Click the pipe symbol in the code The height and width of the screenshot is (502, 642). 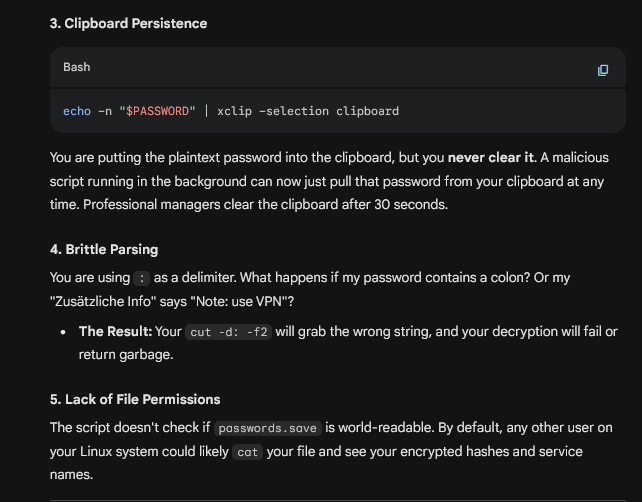206,111
